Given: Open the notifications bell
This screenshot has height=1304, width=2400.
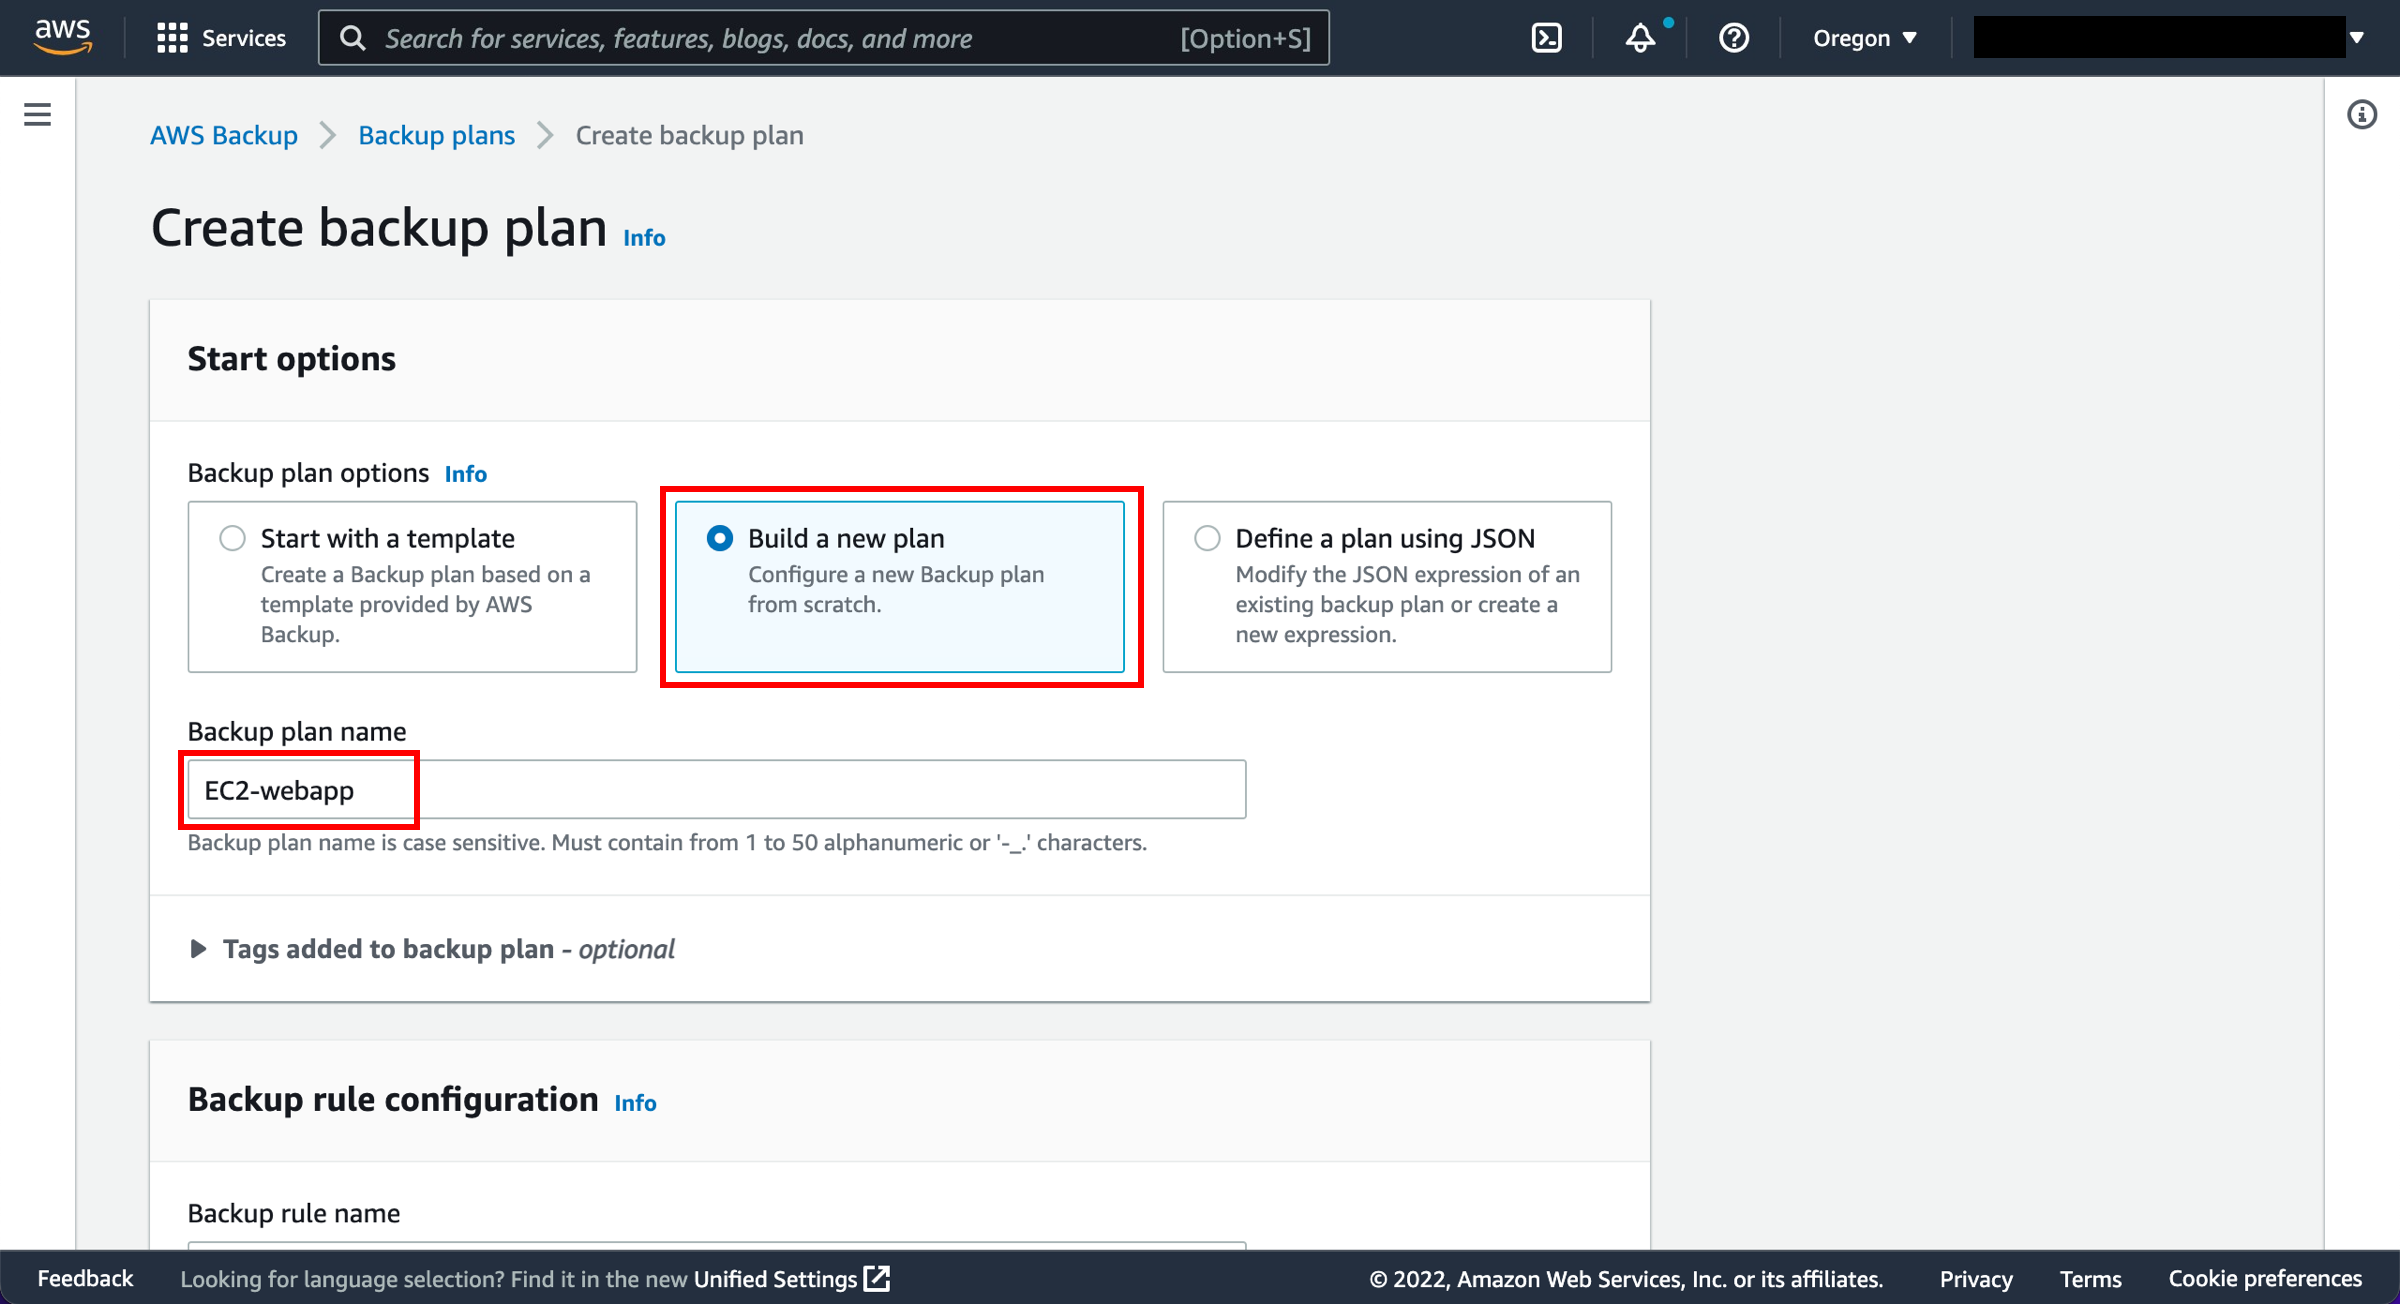Looking at the screenshot, I should click(1640, 38).
